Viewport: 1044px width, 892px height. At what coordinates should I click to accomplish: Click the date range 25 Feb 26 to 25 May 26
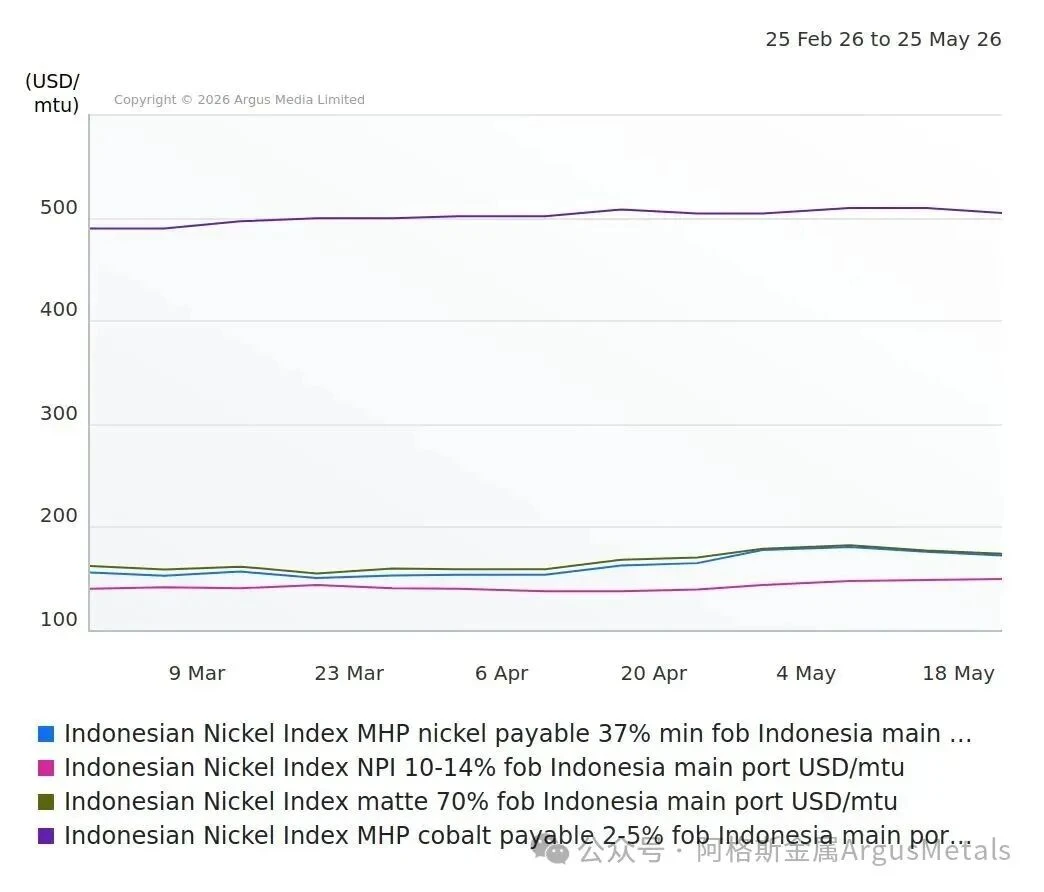click(884, 39)
